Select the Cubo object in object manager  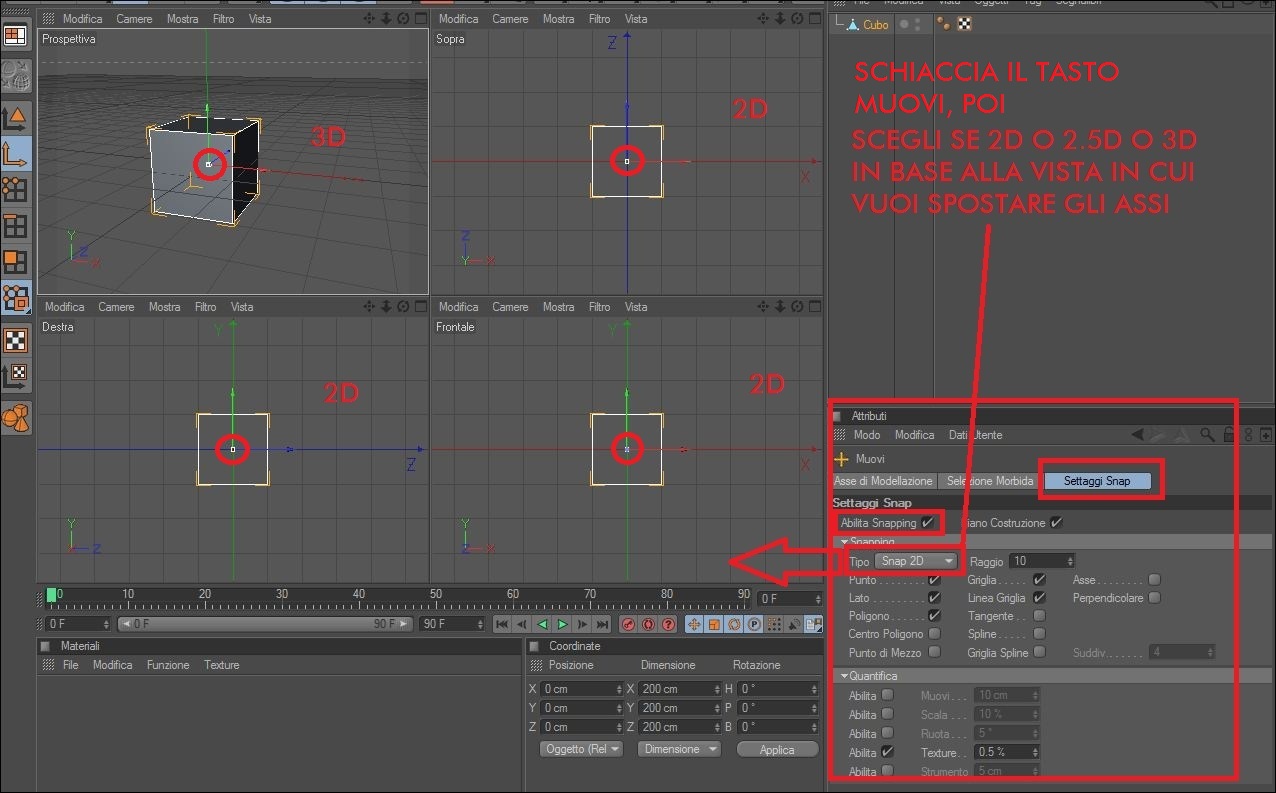[875, 25]
